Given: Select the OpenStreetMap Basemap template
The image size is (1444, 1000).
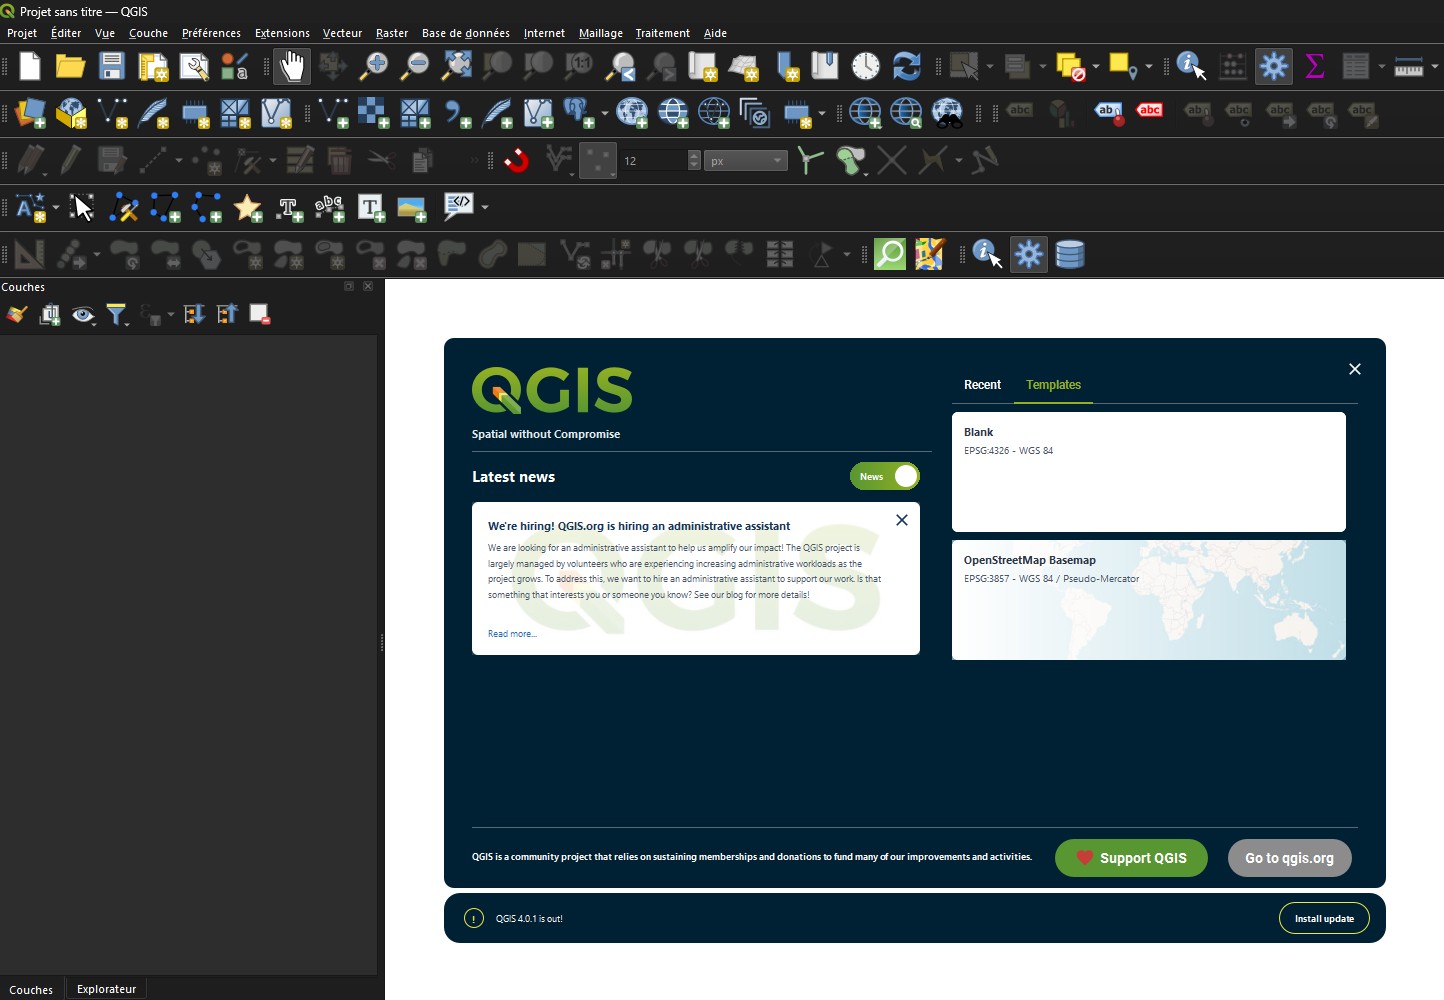Looking at the screenshot, I should coord(1149,600).
